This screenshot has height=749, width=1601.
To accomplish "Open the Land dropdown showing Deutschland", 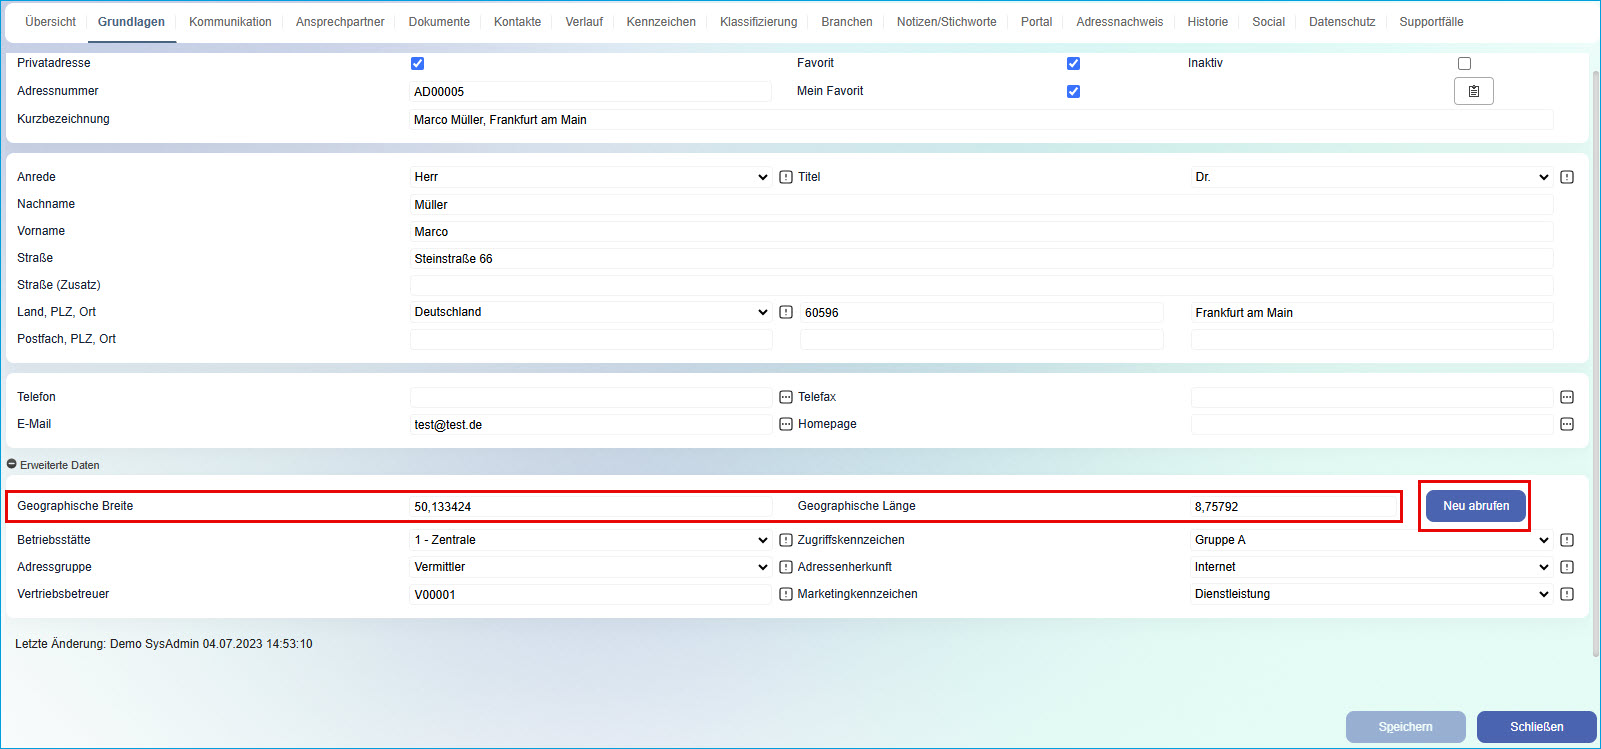I will pos(591,312).
